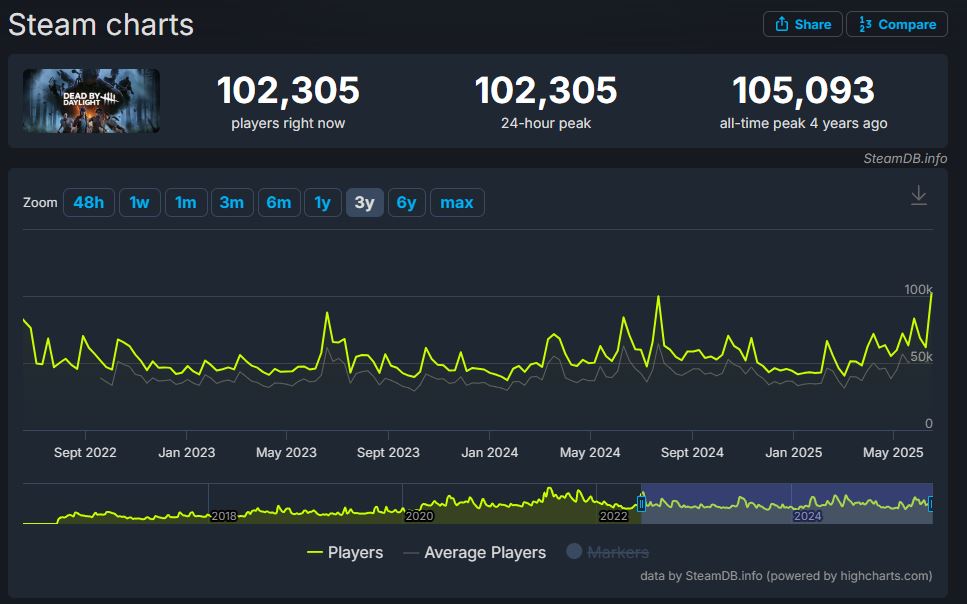Click the 2020 label in navigator
The image size is (967, 604).
coord(419,516)
